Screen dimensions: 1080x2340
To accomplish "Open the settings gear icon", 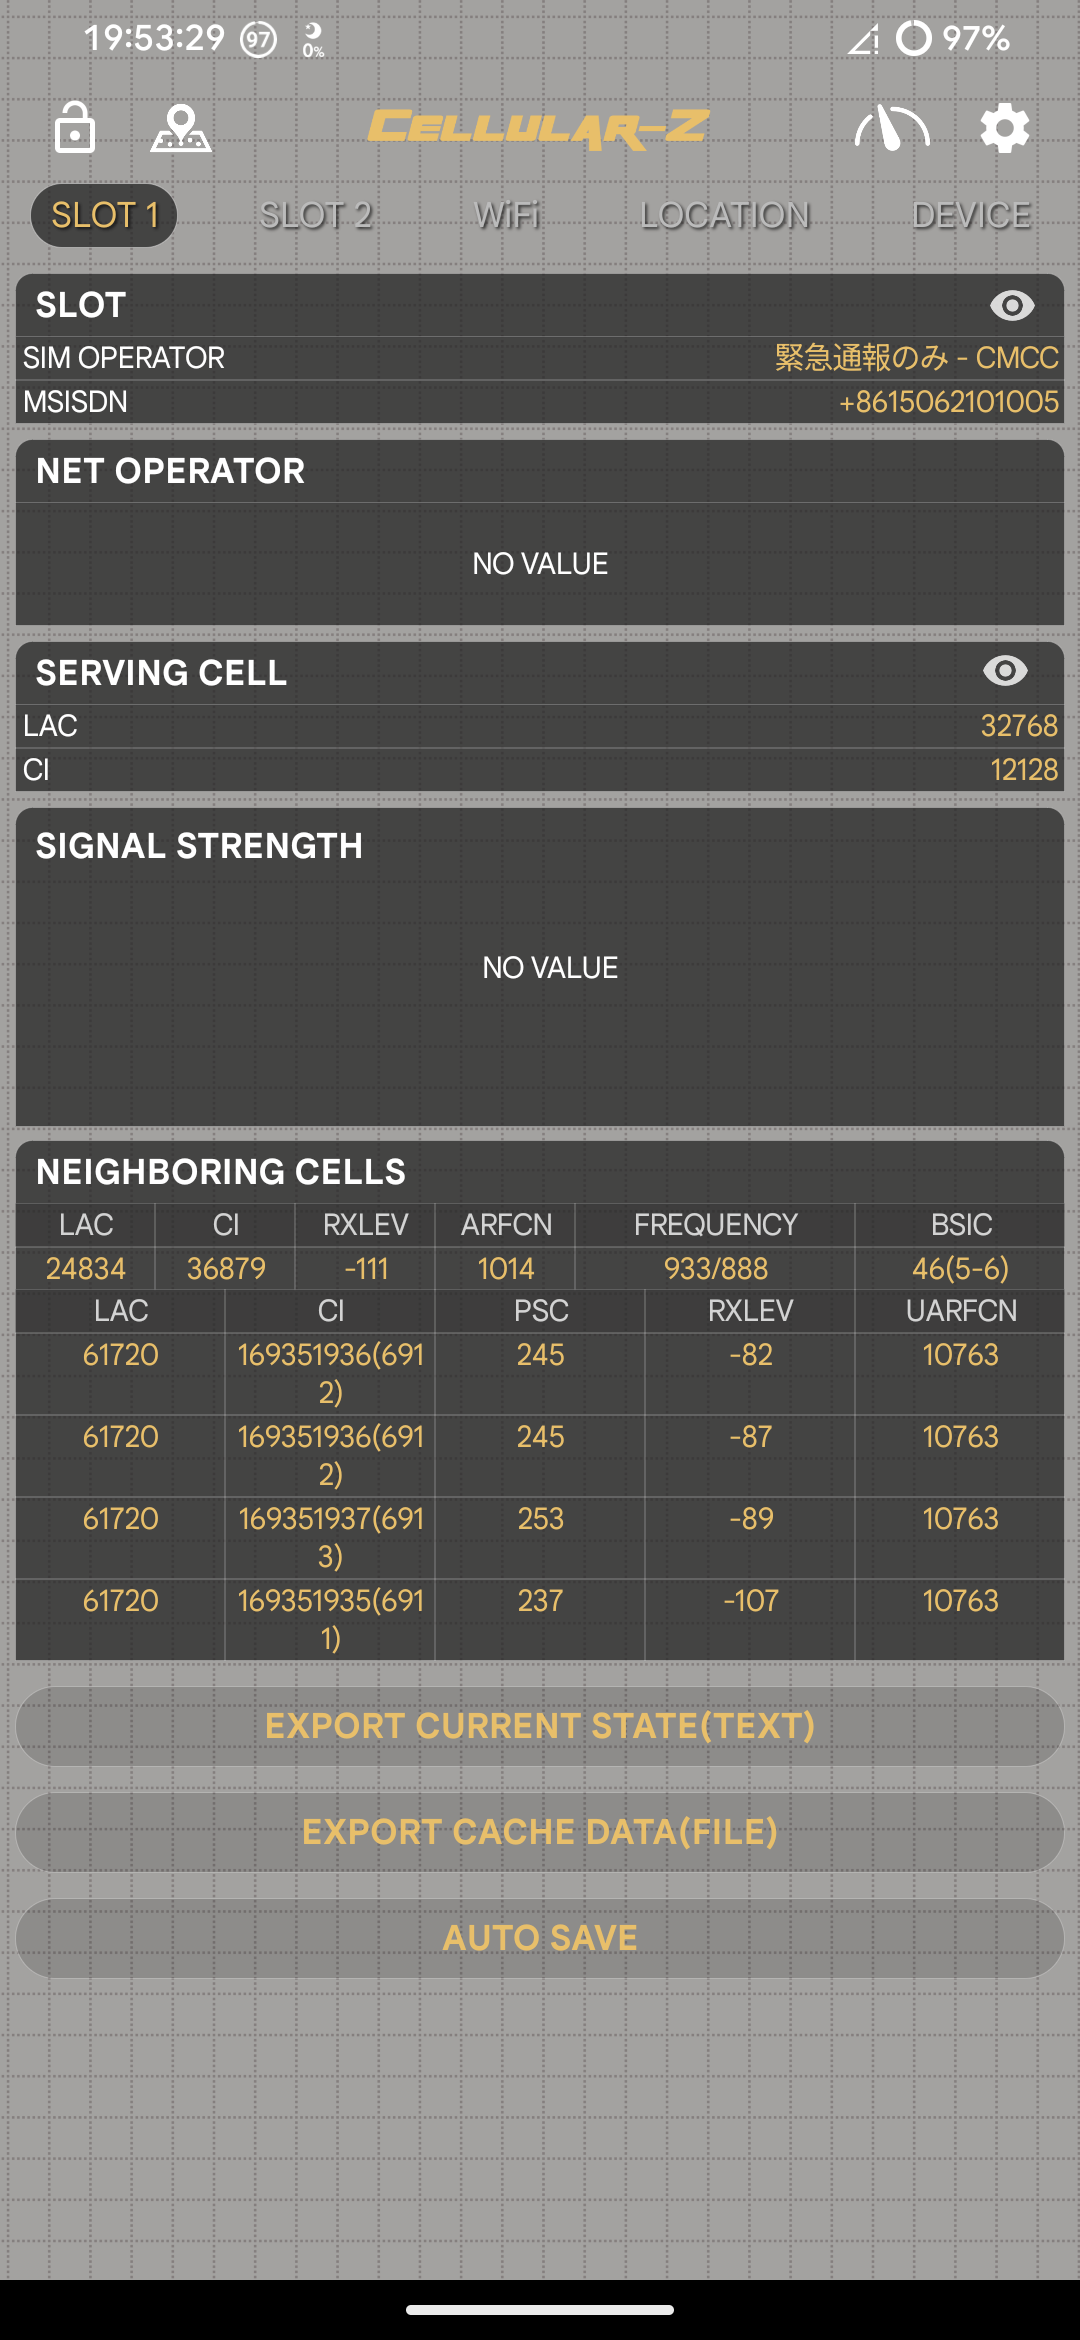I will click(x=1003, y=128).
